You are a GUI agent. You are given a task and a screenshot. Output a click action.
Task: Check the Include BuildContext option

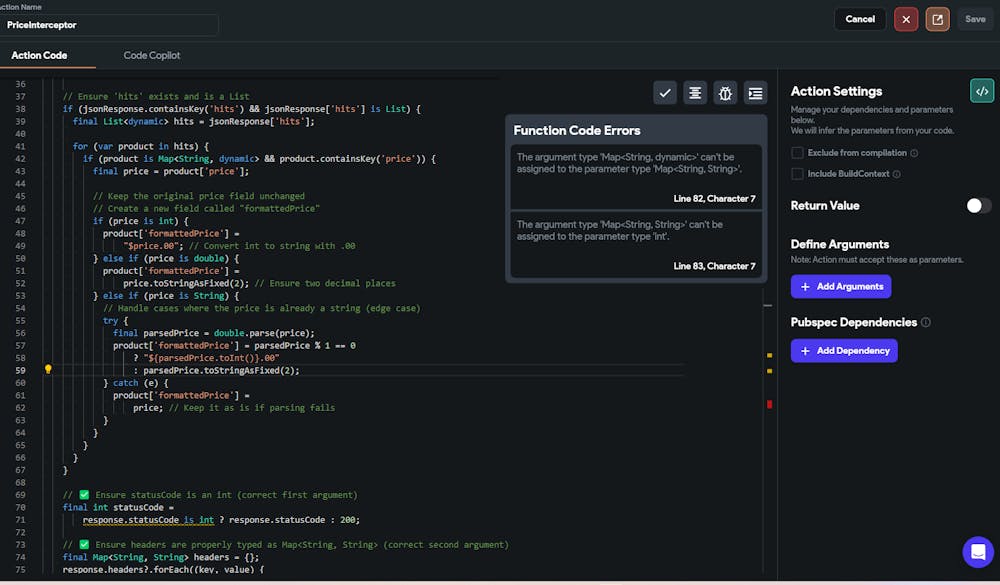(x=797, y=174)
